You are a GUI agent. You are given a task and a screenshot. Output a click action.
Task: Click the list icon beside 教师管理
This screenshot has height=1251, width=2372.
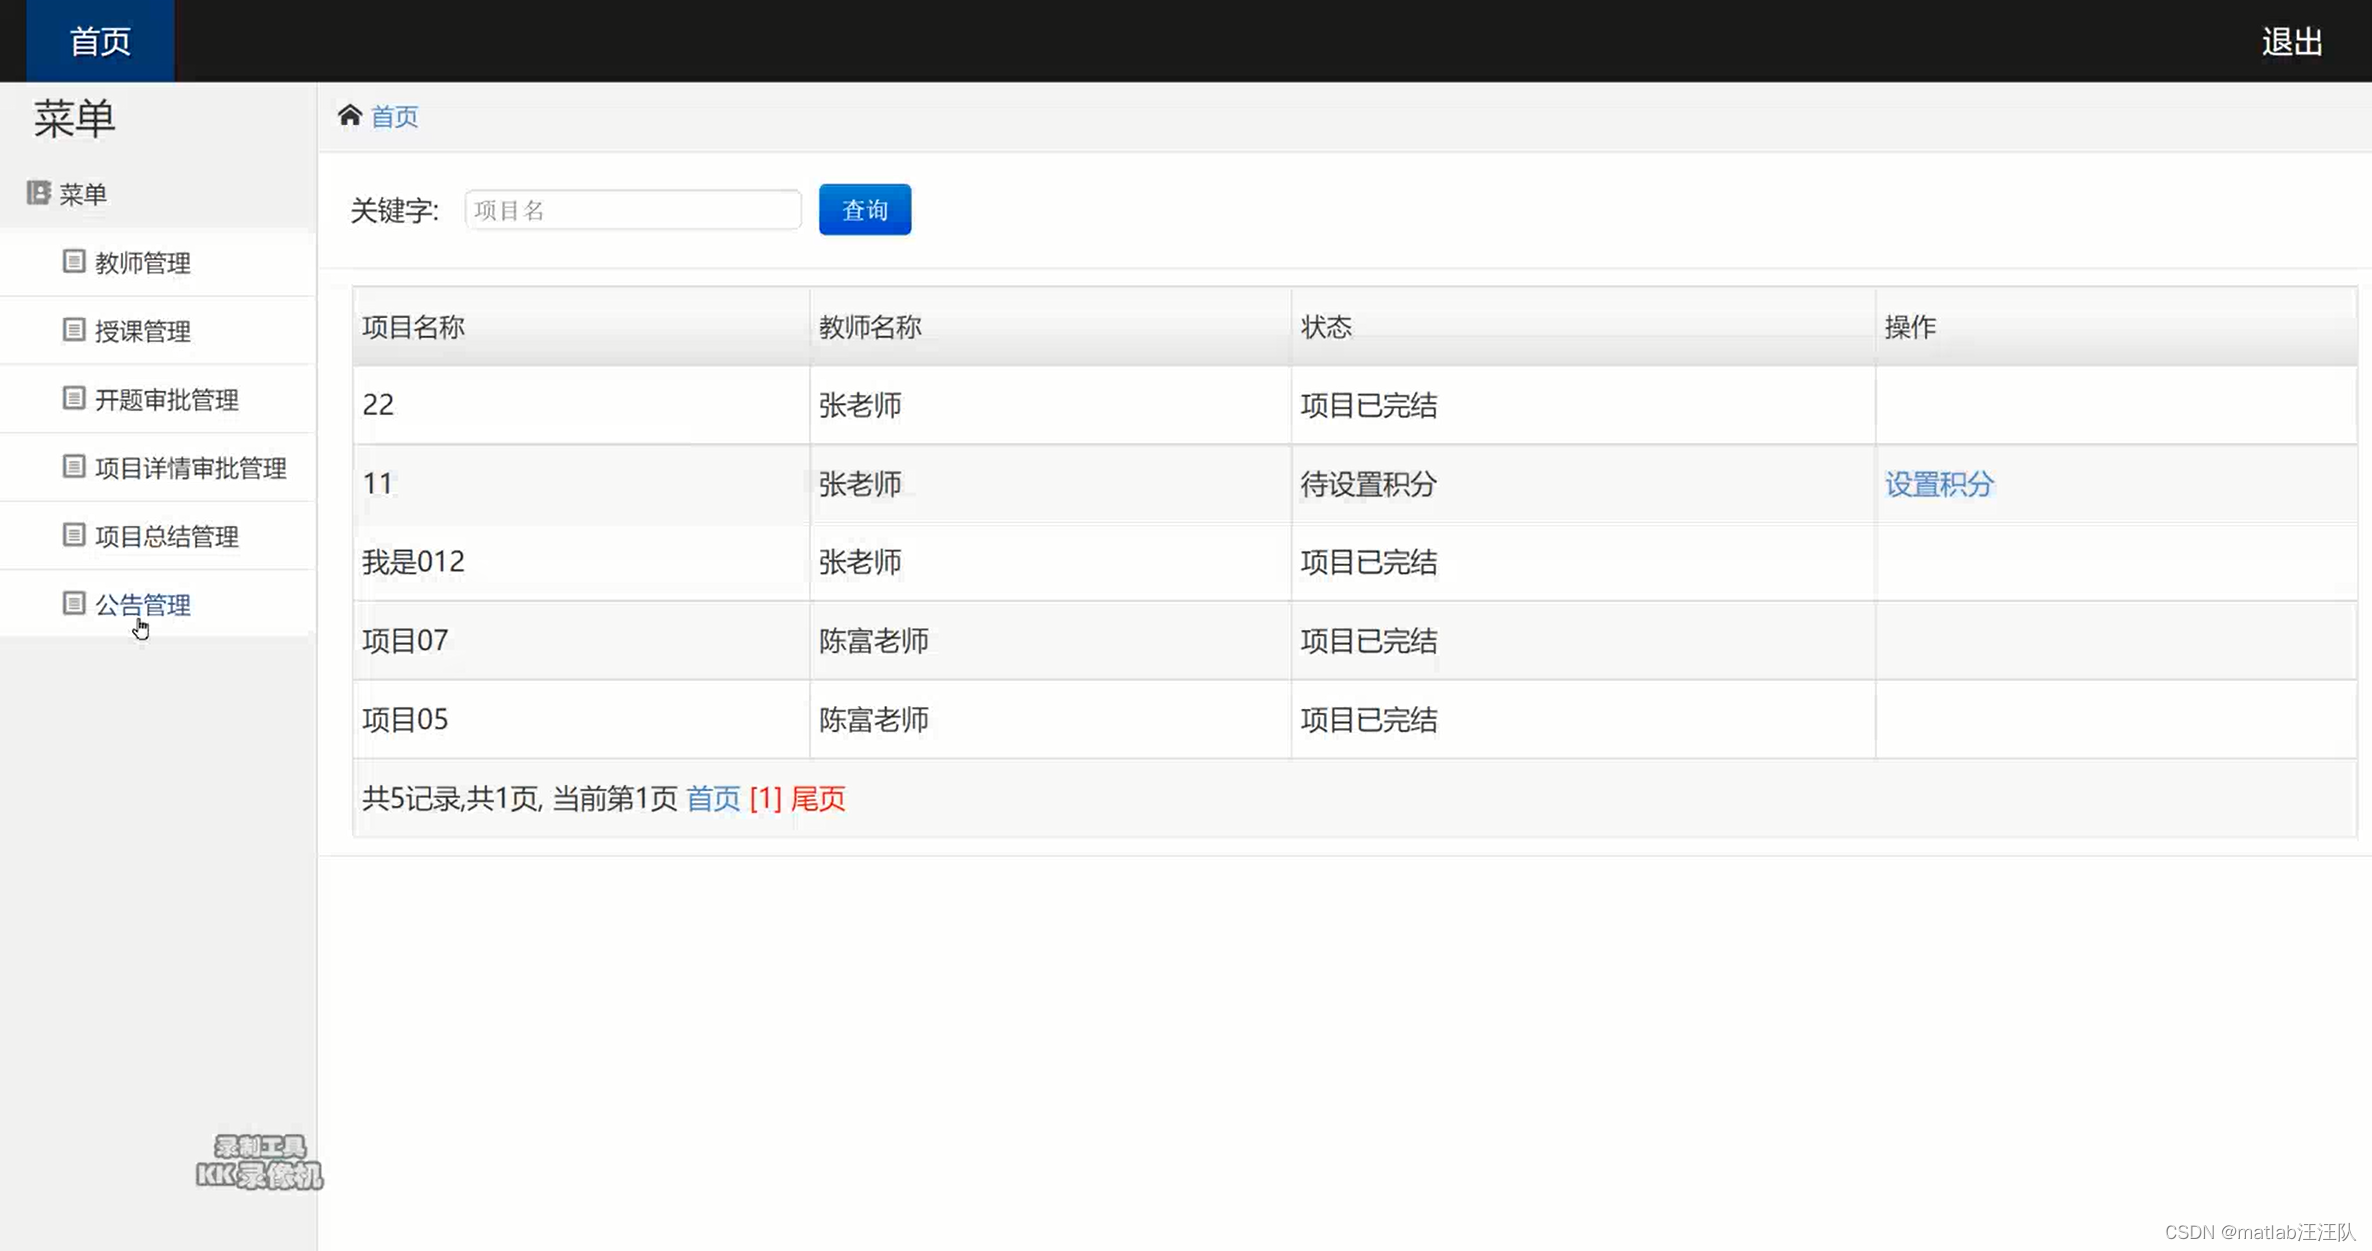coord(73,261)
